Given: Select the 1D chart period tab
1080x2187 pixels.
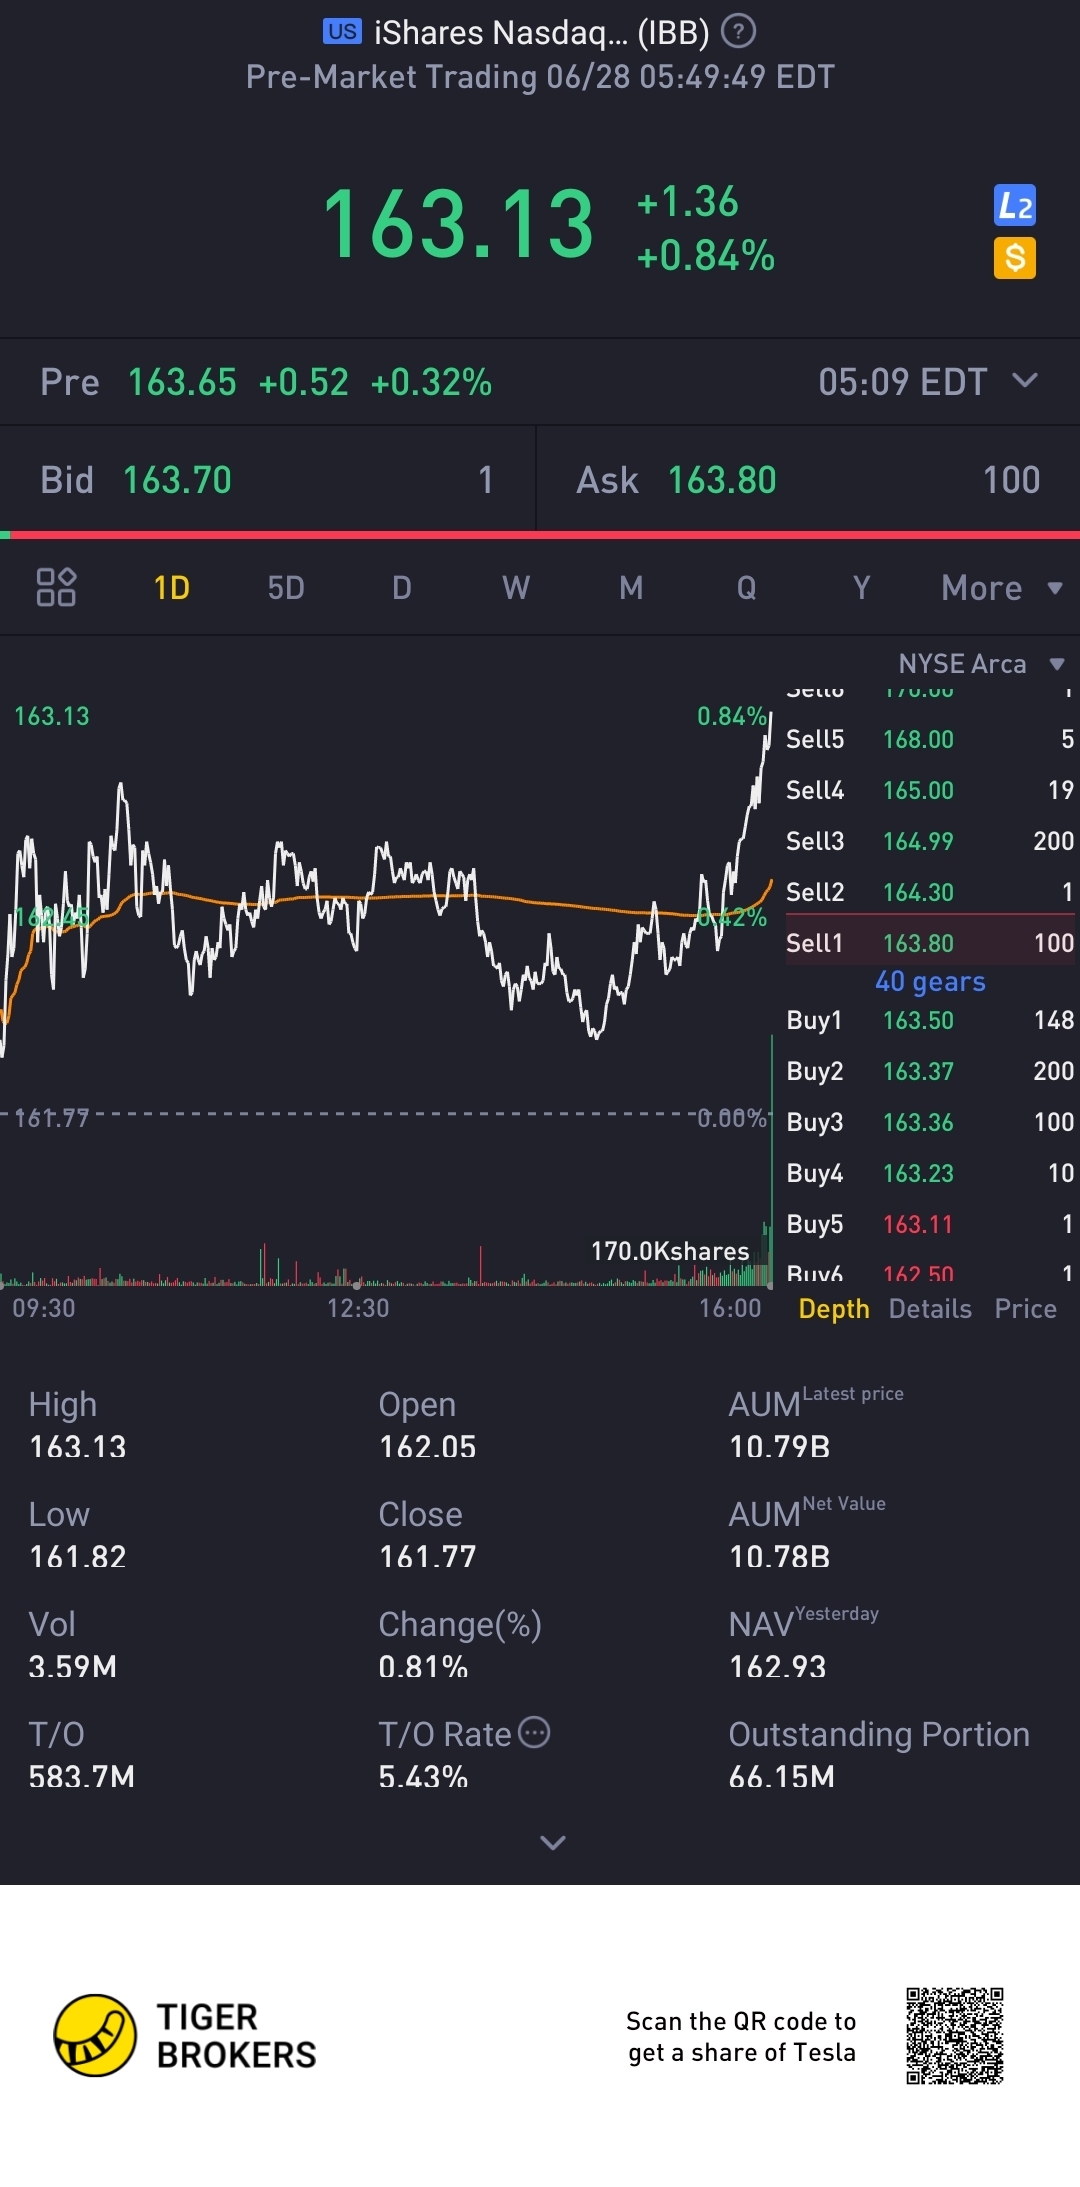Looking at the screenshot, I should [x=171, y=588].
